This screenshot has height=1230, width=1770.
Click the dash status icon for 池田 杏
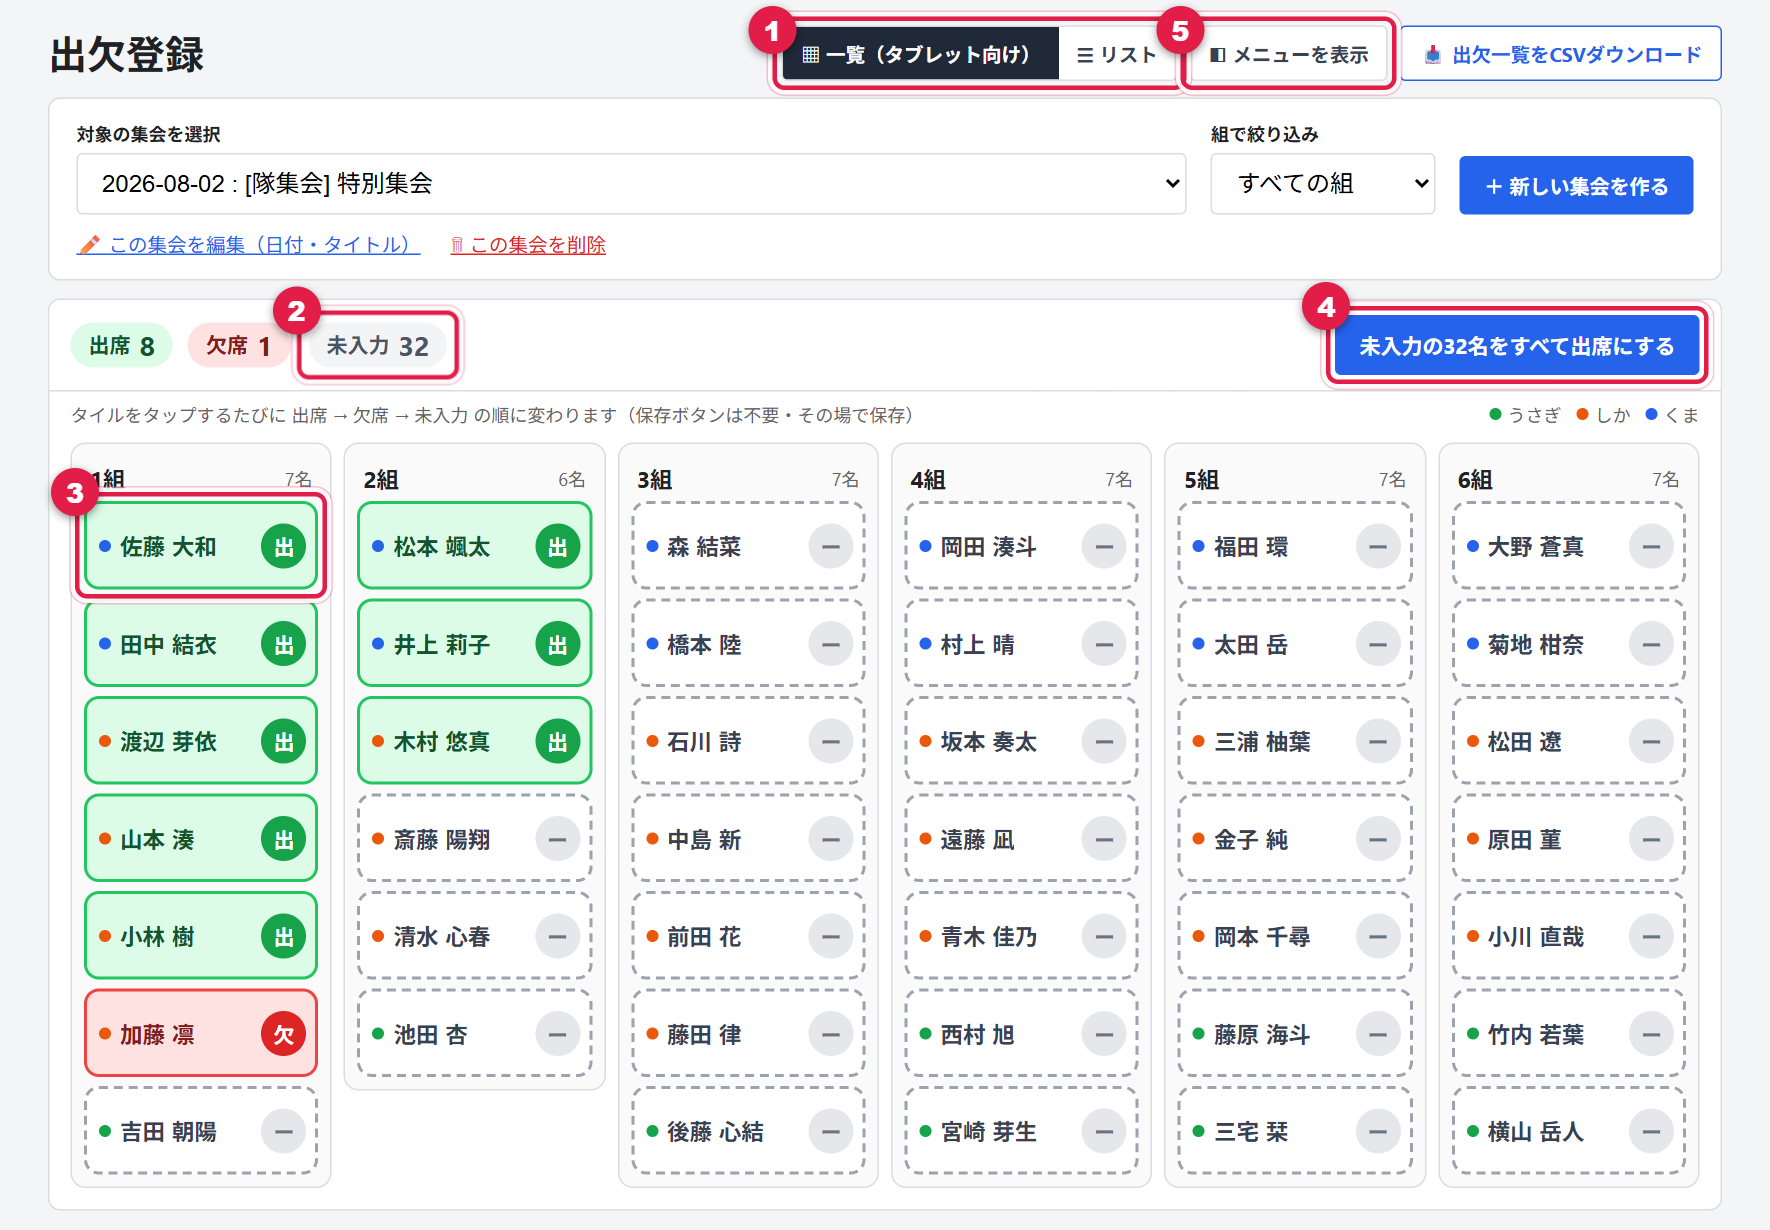click(558, 1034)
